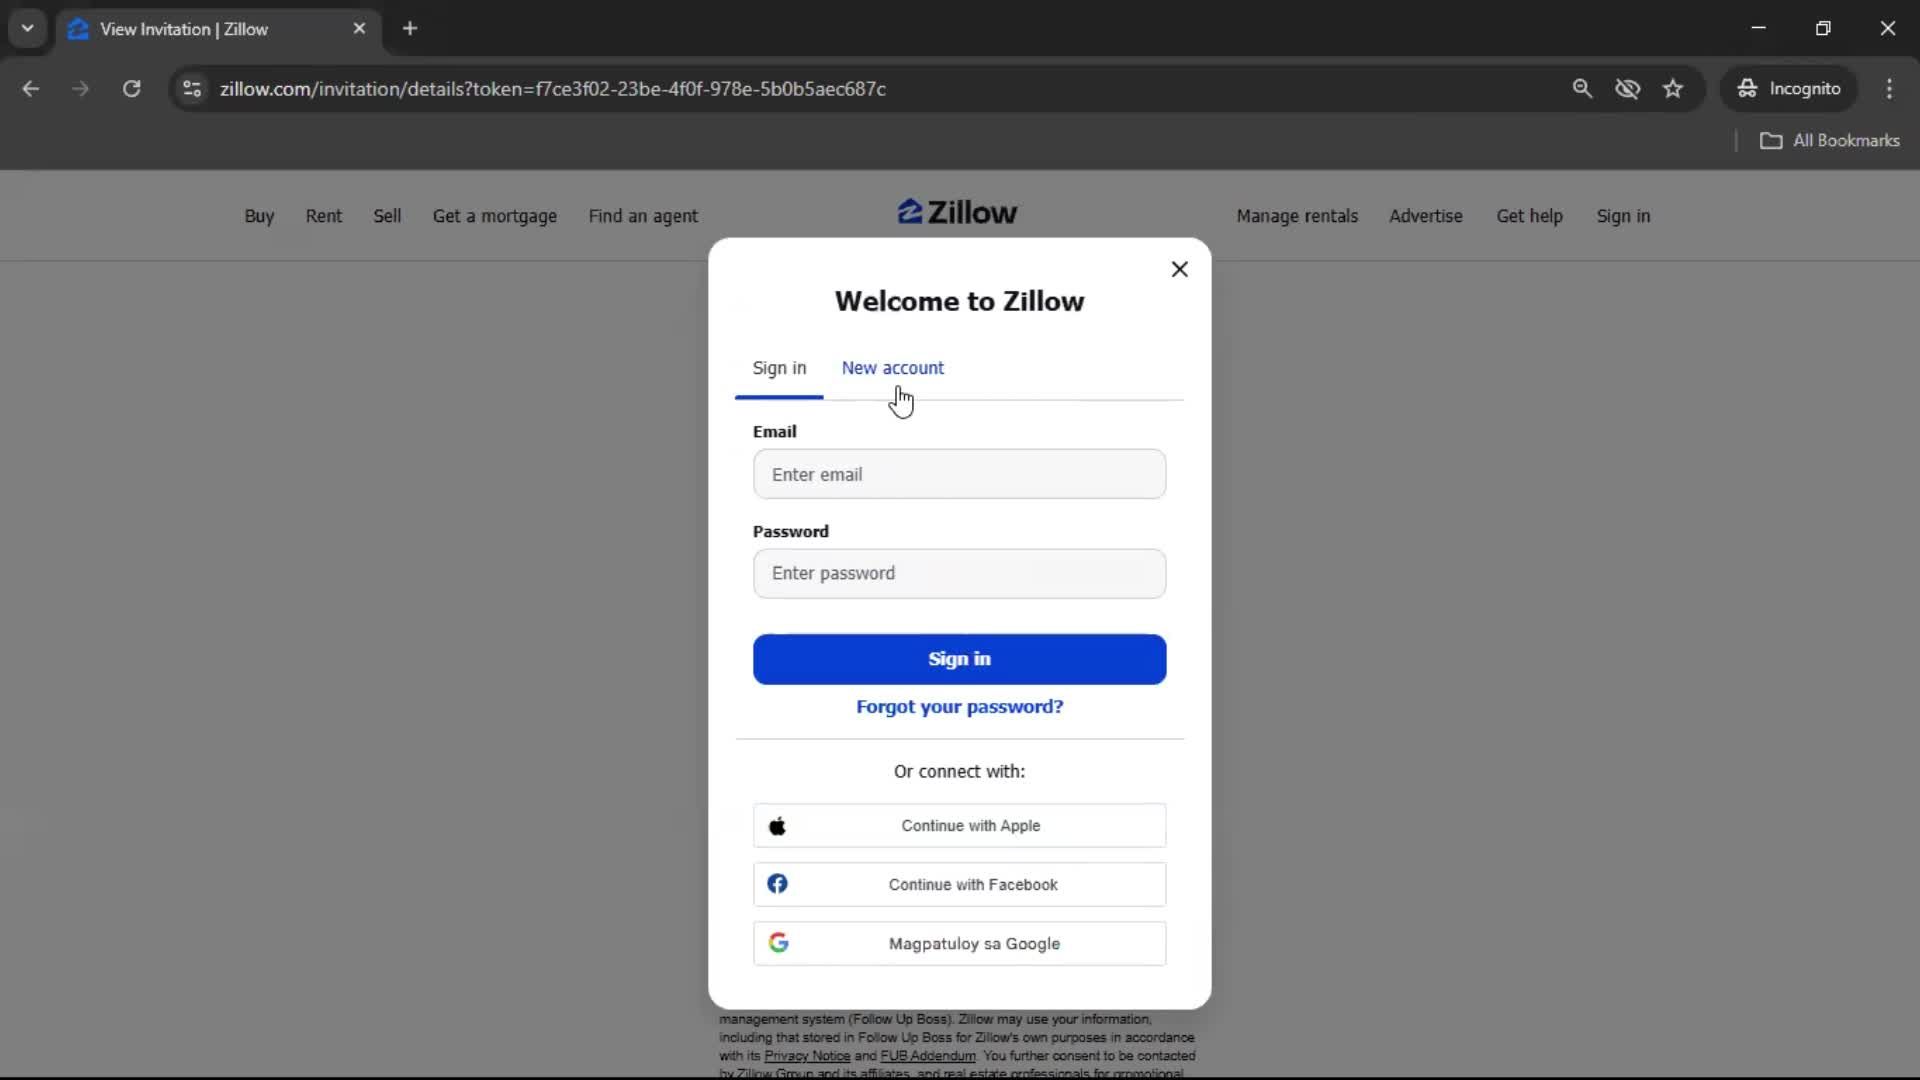1920x1080 pixels.
Task: Click the search this page magnifier icon
Action: click(1583, 88)
